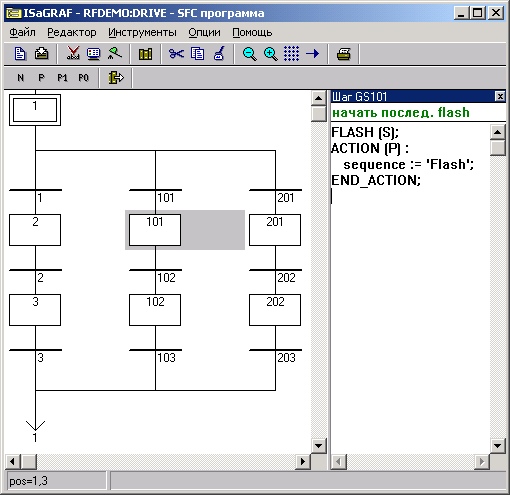Click the scissors cut icon
Viewport: 510px width, 495px height.
click(176, 54)
